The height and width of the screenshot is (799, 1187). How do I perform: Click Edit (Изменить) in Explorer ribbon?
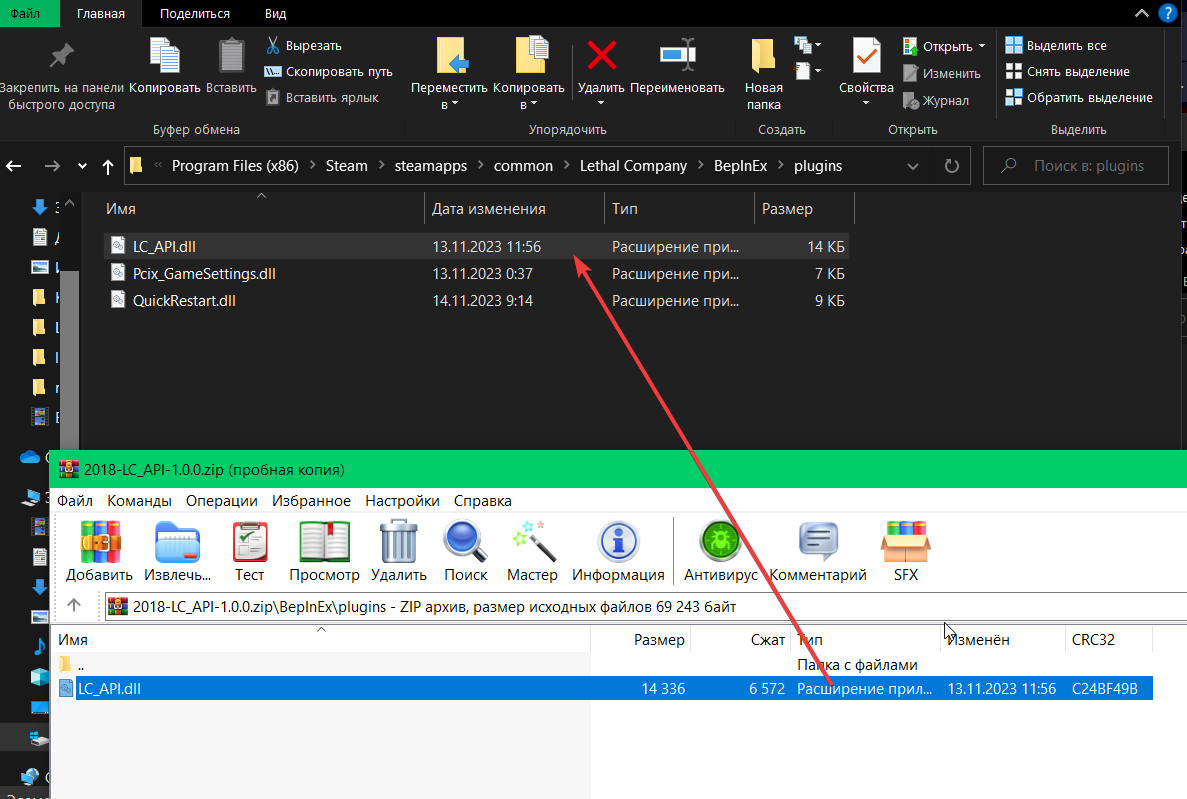pos(942,73)
